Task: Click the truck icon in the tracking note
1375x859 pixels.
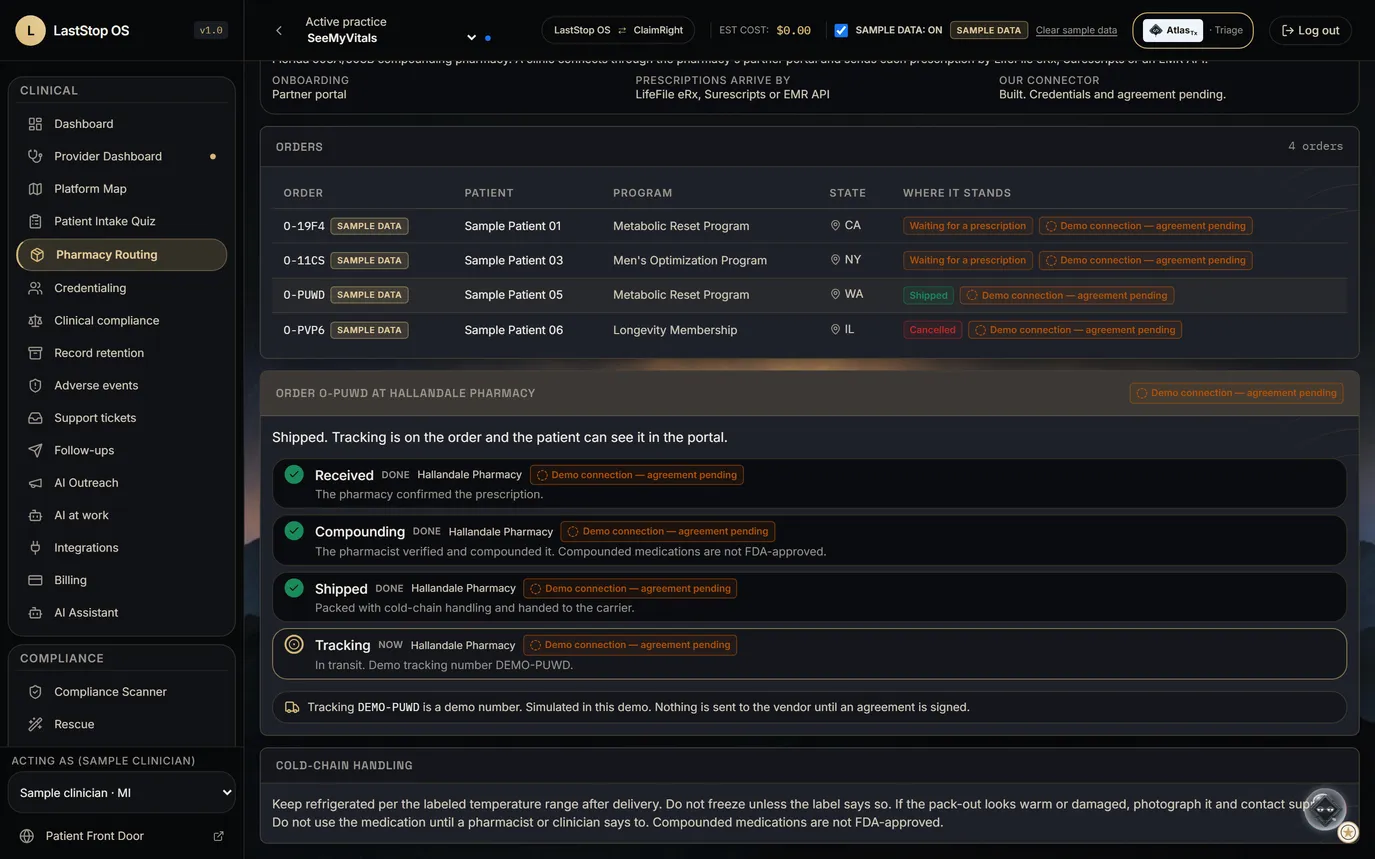Action: coord(292,707)
